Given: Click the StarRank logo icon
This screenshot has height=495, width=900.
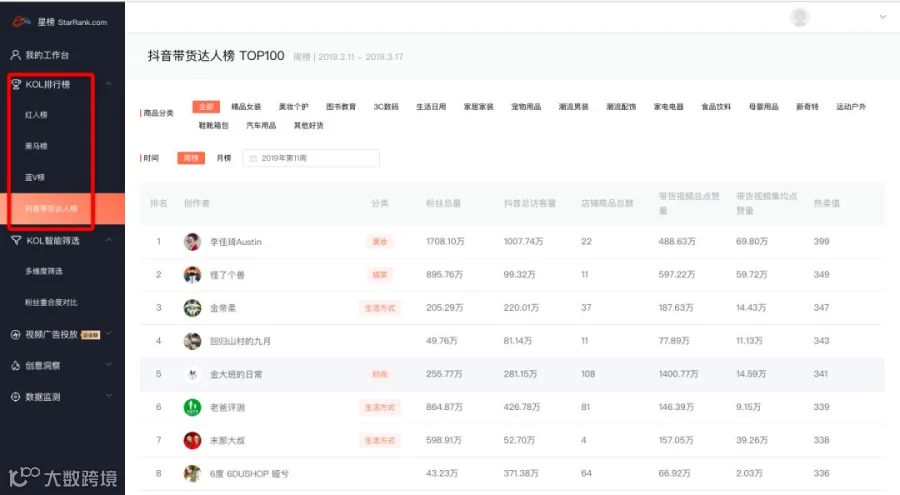Looking at the screenshot, I should tap(22, 22).
